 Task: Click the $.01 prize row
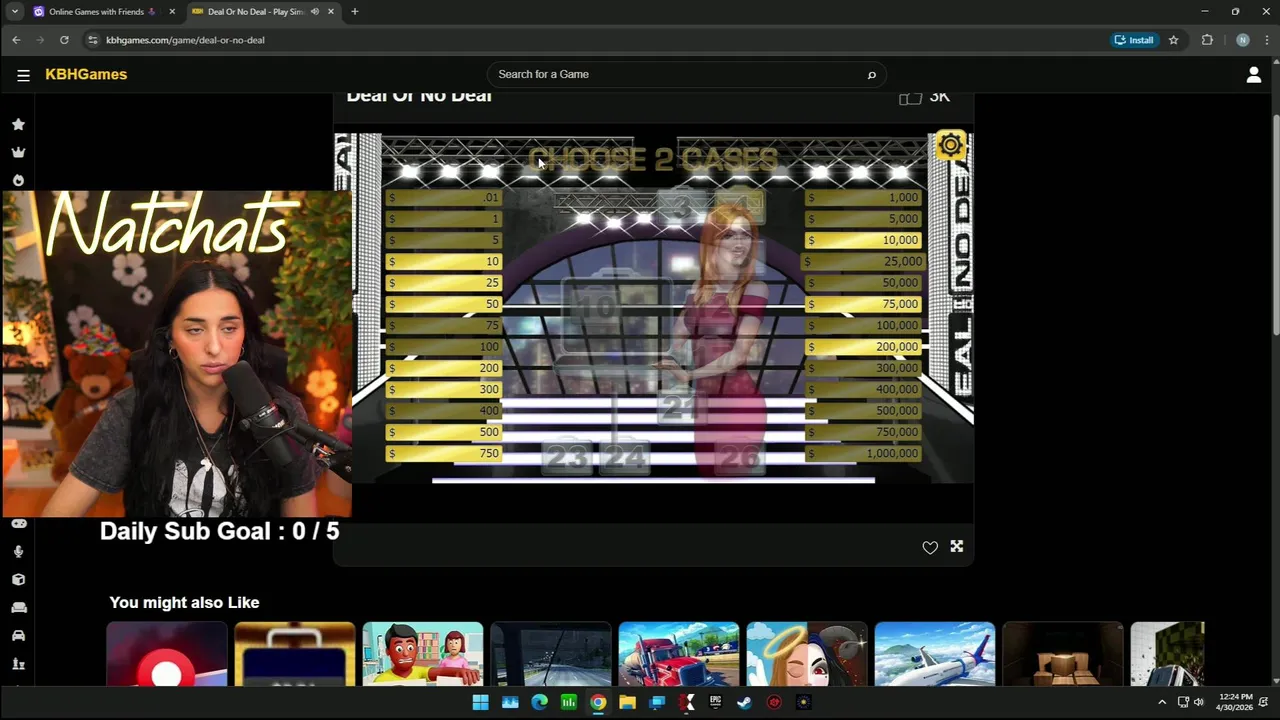click(443, 198)
